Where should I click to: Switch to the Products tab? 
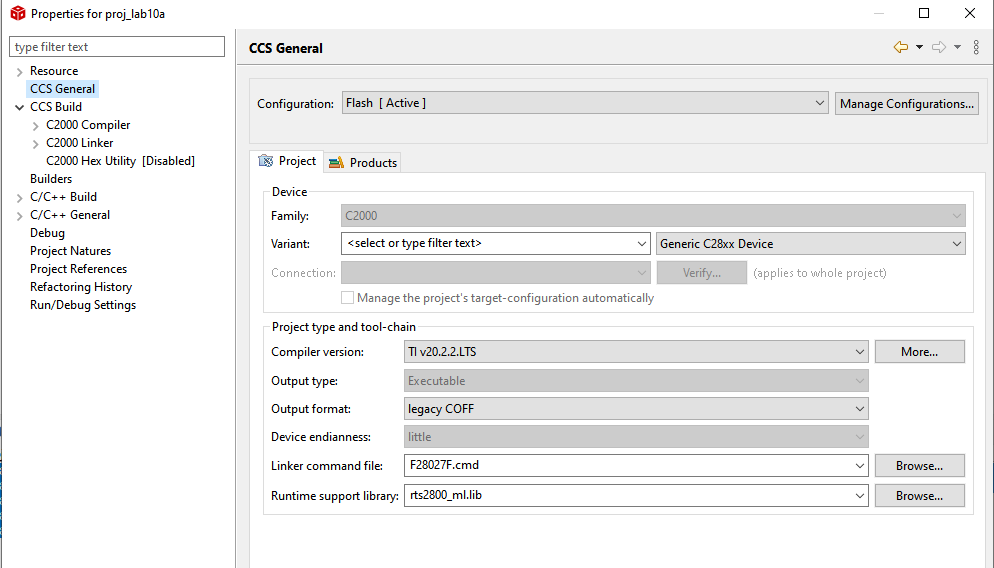click(363, 163)
